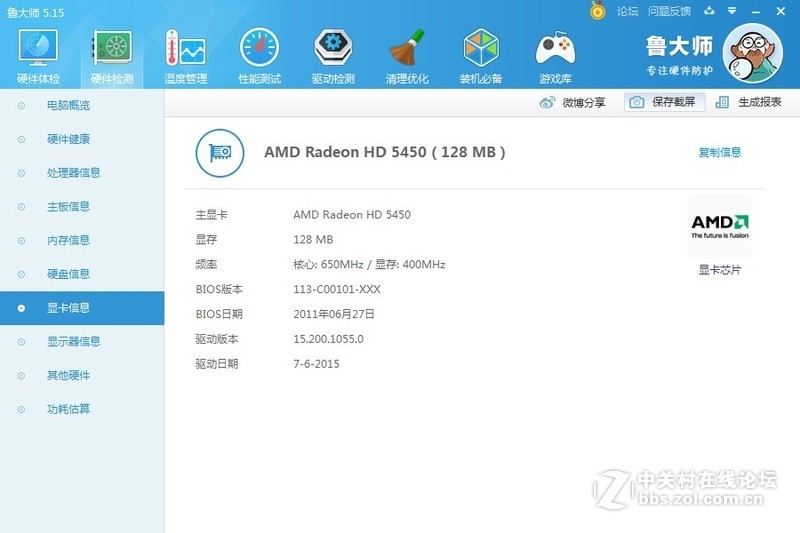800x533 pixels.
Task: Click the 驱动版本 row label
Action: click(x=217, y=339)
